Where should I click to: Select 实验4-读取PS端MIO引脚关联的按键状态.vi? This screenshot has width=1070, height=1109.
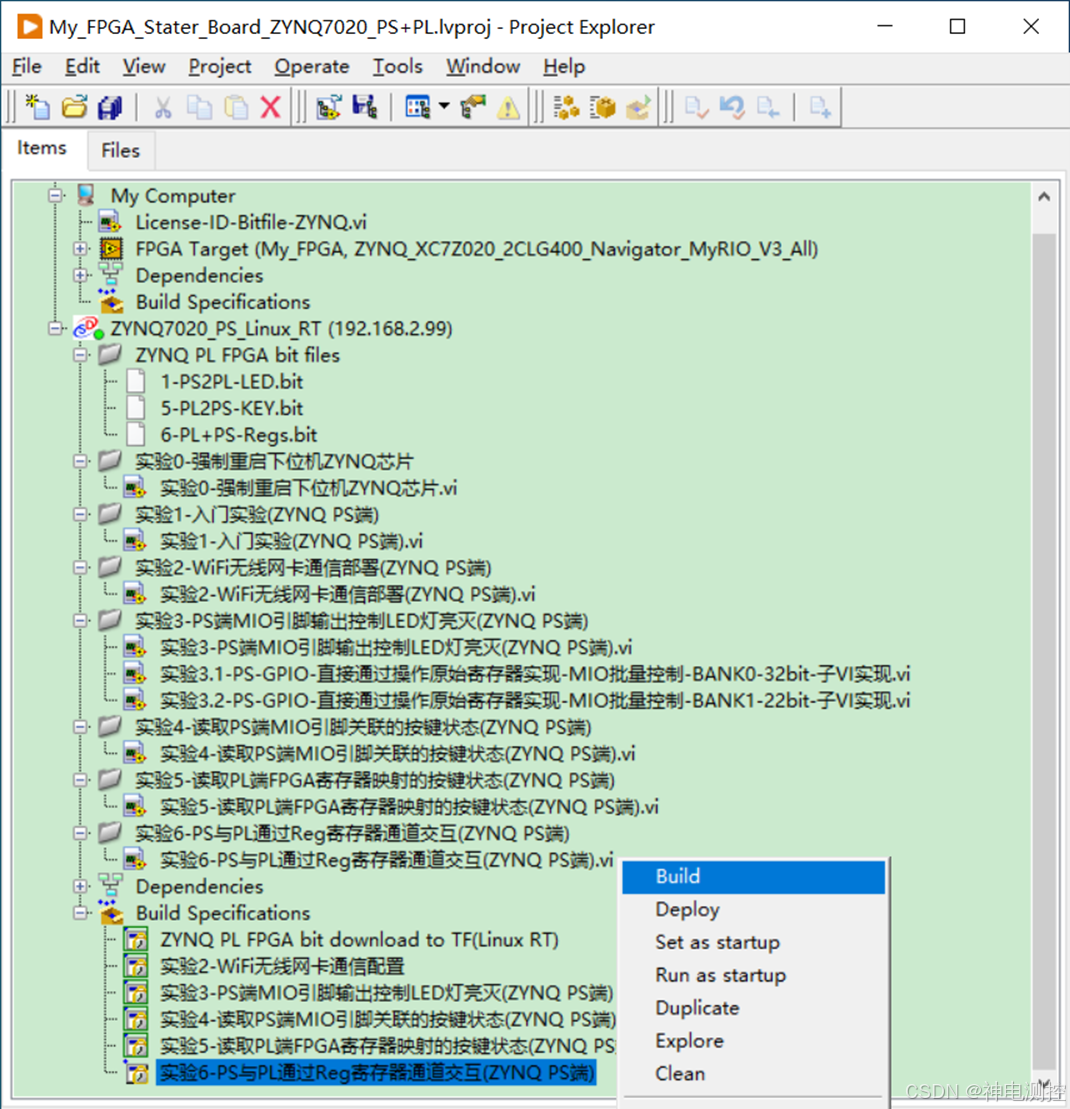397,753
